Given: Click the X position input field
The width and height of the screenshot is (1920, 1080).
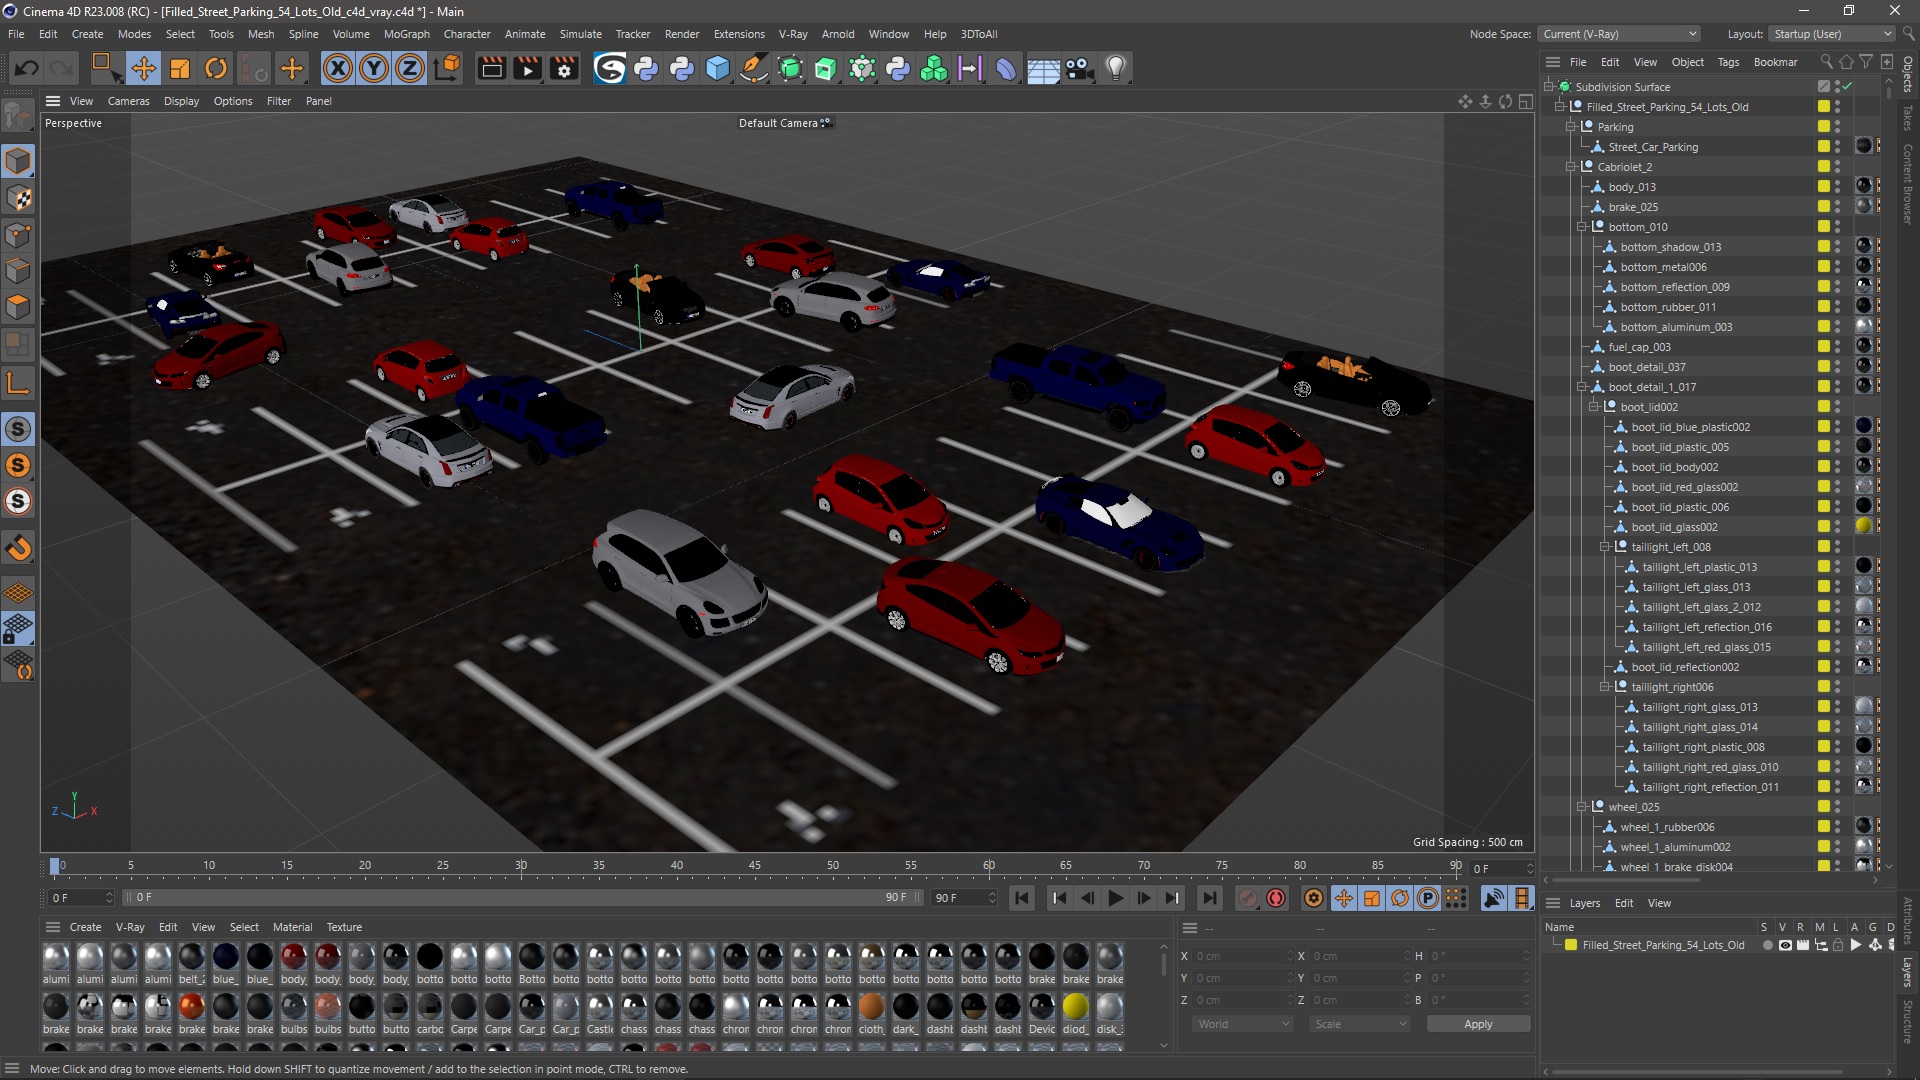Looking at the screenshot, I should (1243, 956).
